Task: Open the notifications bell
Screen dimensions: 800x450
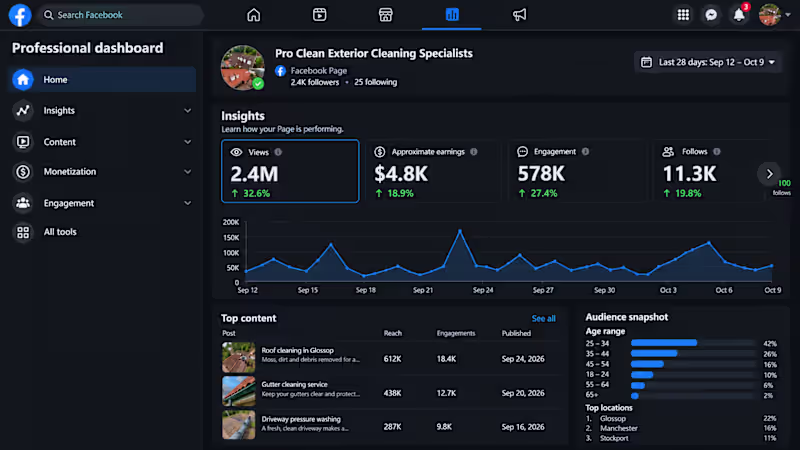Action: point(739,15)
